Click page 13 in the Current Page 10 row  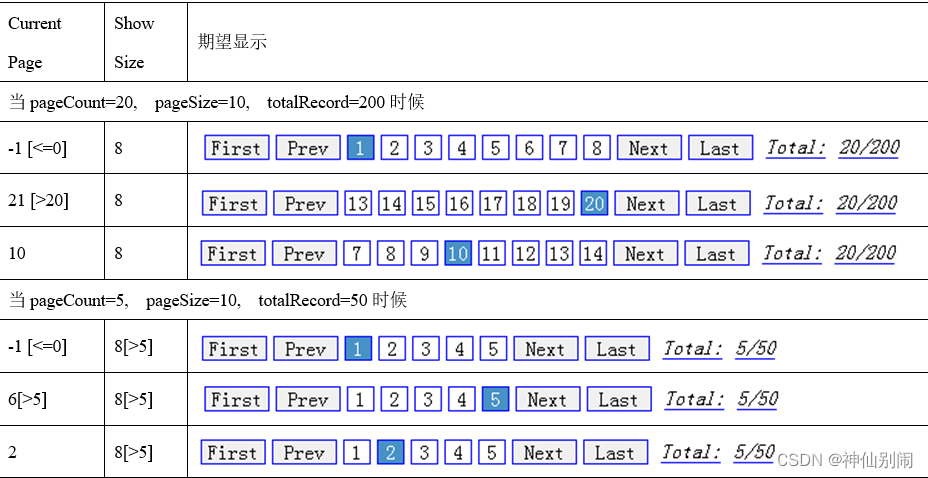559,253
